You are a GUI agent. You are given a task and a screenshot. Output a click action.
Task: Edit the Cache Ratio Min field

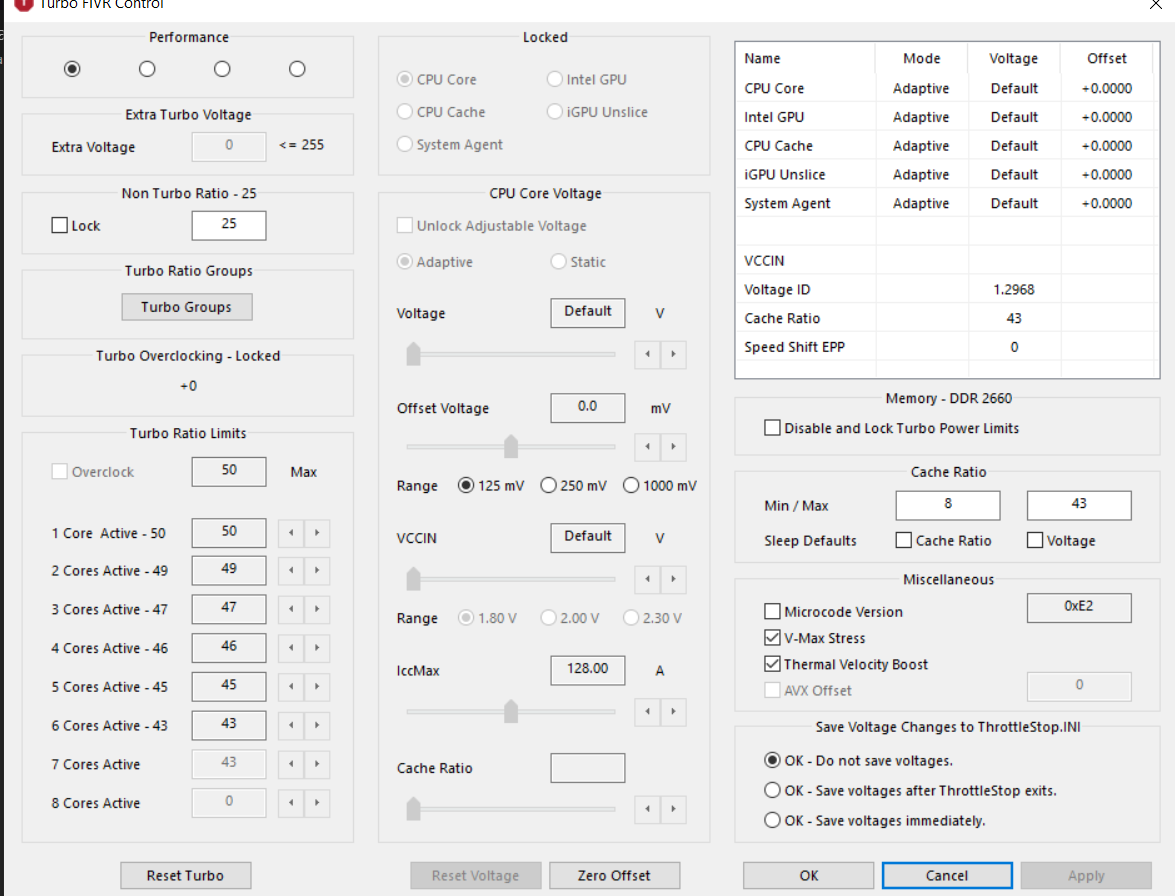point(948,505)
